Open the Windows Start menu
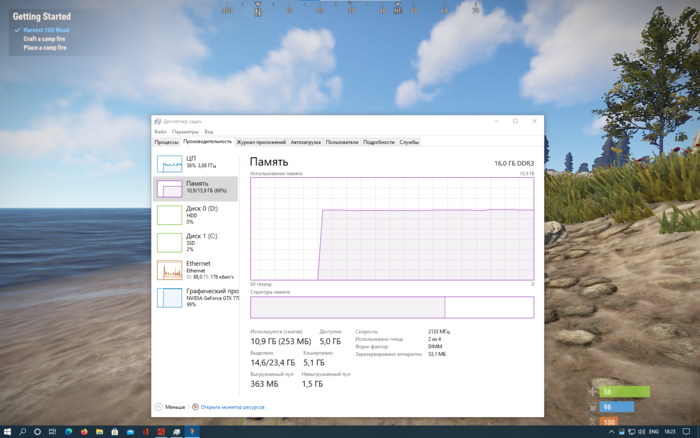The height and width of the screenshot is (438, 700). (7, 432)
